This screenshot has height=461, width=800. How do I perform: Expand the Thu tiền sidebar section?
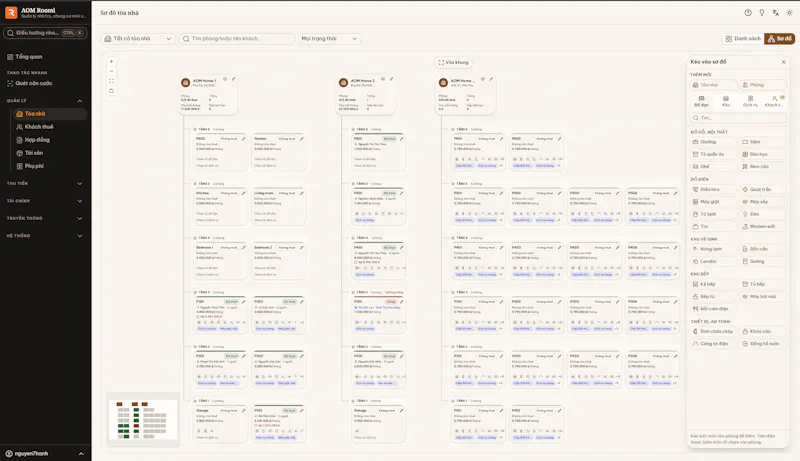coord(45,184)
